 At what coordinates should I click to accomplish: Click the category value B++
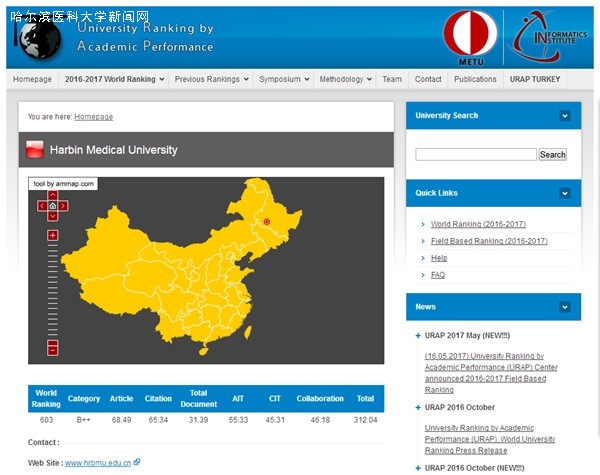point(83,420)
